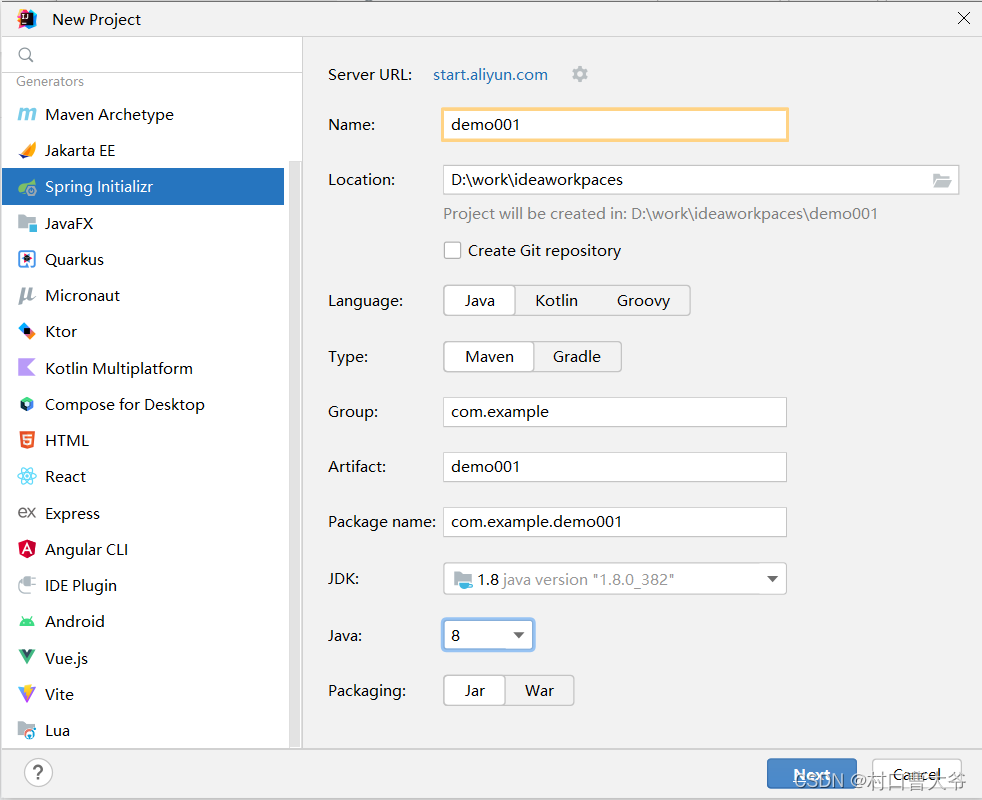The image size is (982, 800).
Task: Click the Name input field
Action: pyautogui.click(x=615, y=125)
